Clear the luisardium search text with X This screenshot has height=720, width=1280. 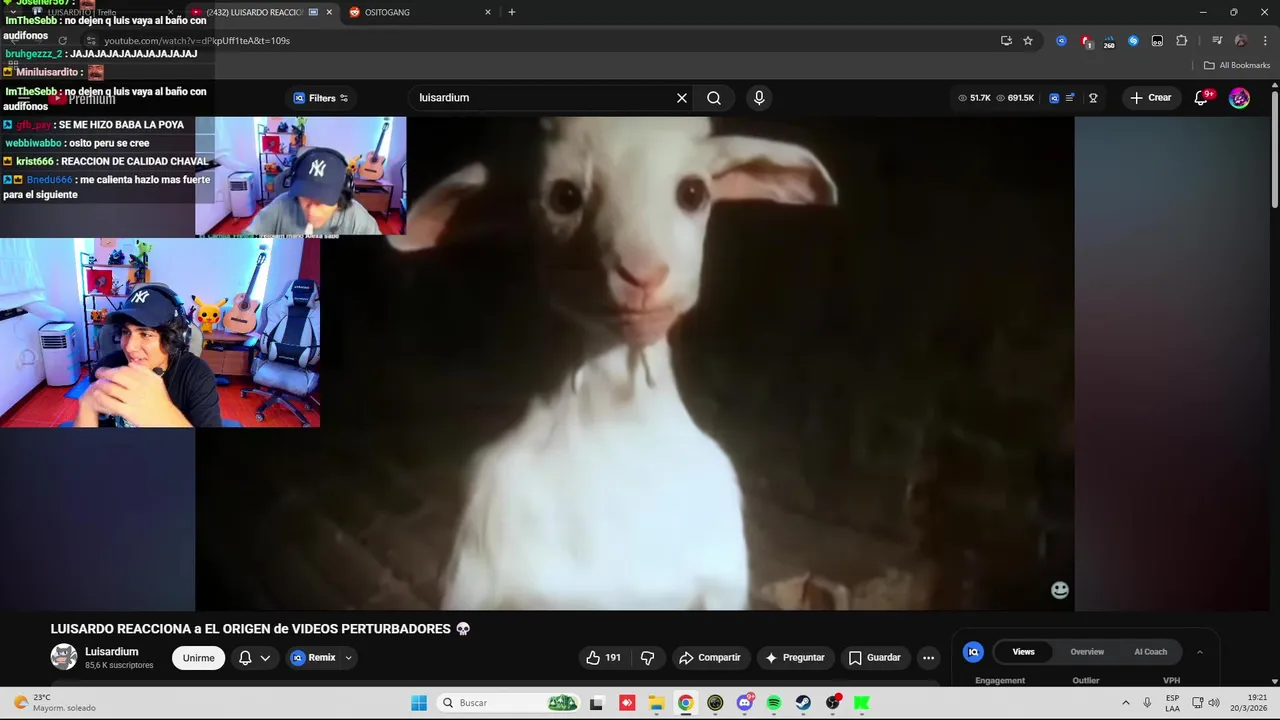coord(682,98)
